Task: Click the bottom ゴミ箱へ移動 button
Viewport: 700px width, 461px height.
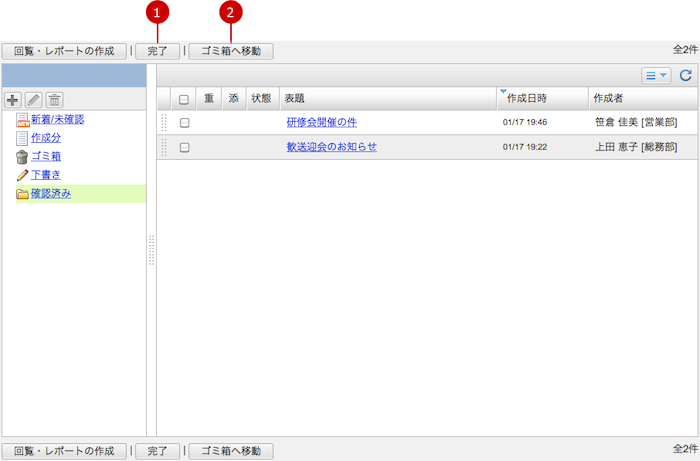Action: coord(231,451)
